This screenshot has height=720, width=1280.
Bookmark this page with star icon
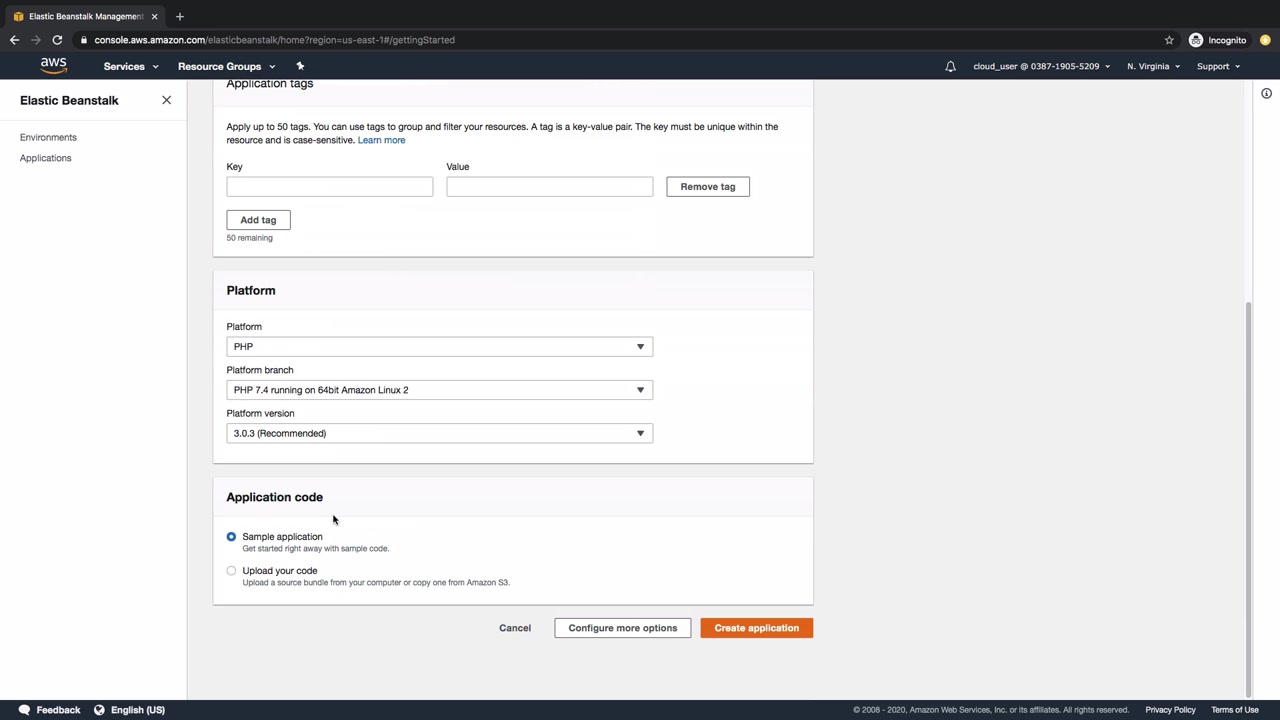(x=1169, y=40)
